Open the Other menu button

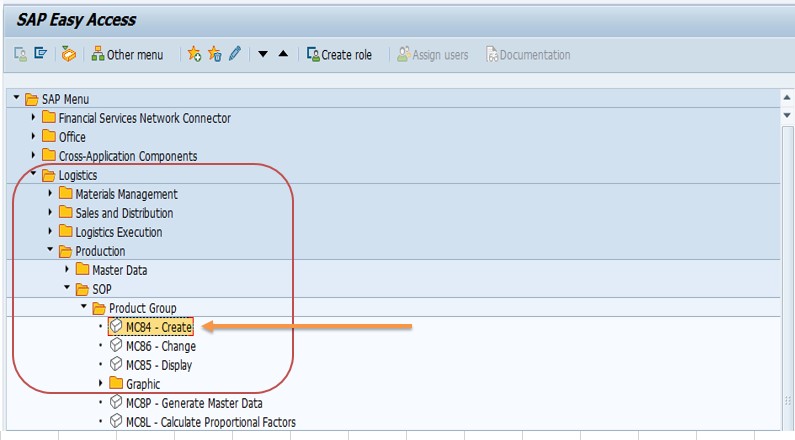point(127,54)
